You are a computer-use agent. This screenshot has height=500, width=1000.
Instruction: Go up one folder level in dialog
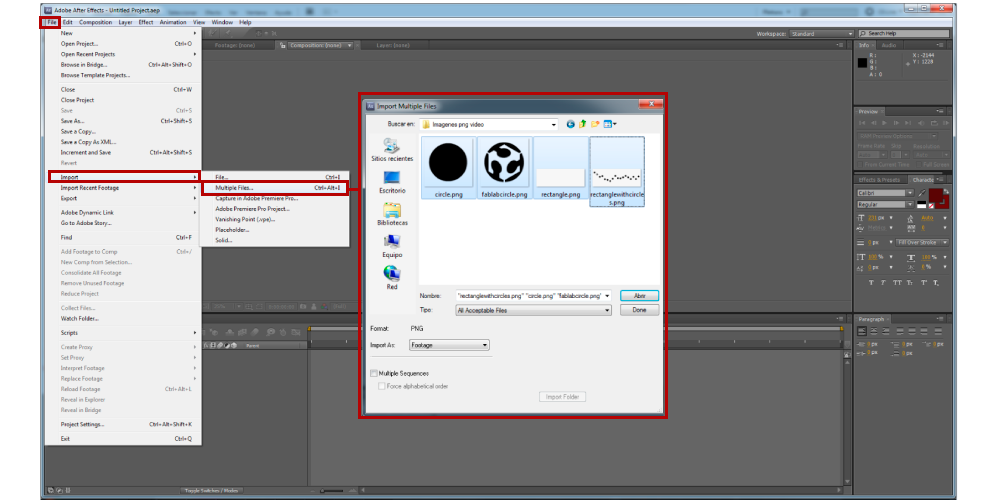pos(582,124)
